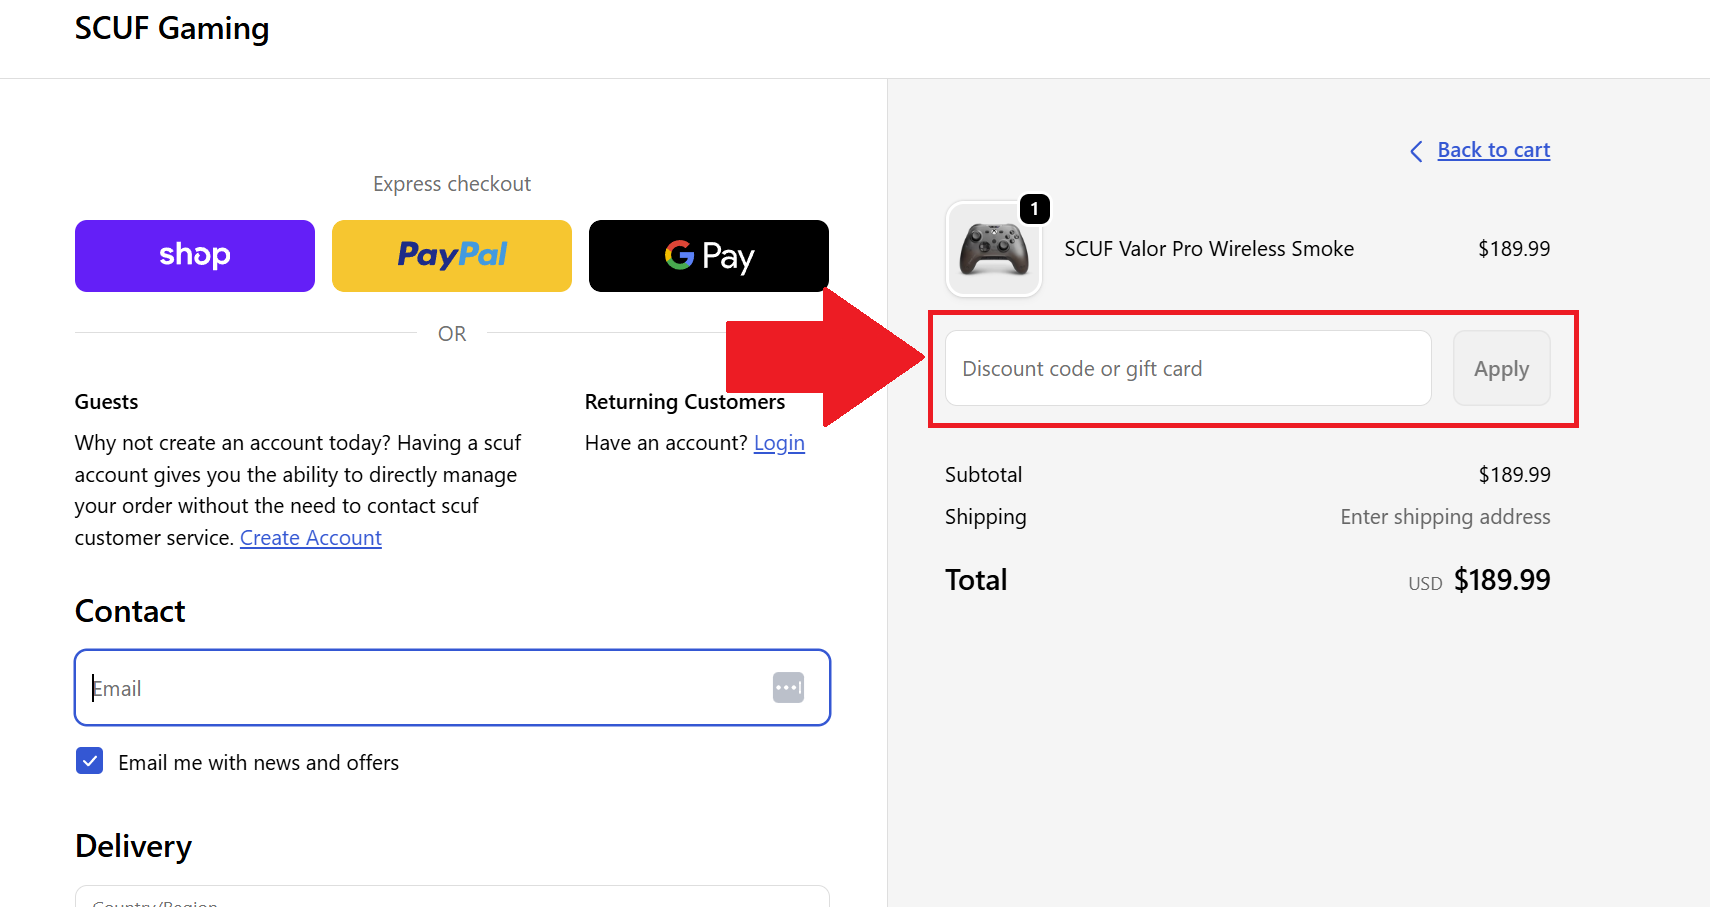Click inside the Discount code or gift card field
The width and height of the screenshot is (1710, 907).
tap(1186, 368)
